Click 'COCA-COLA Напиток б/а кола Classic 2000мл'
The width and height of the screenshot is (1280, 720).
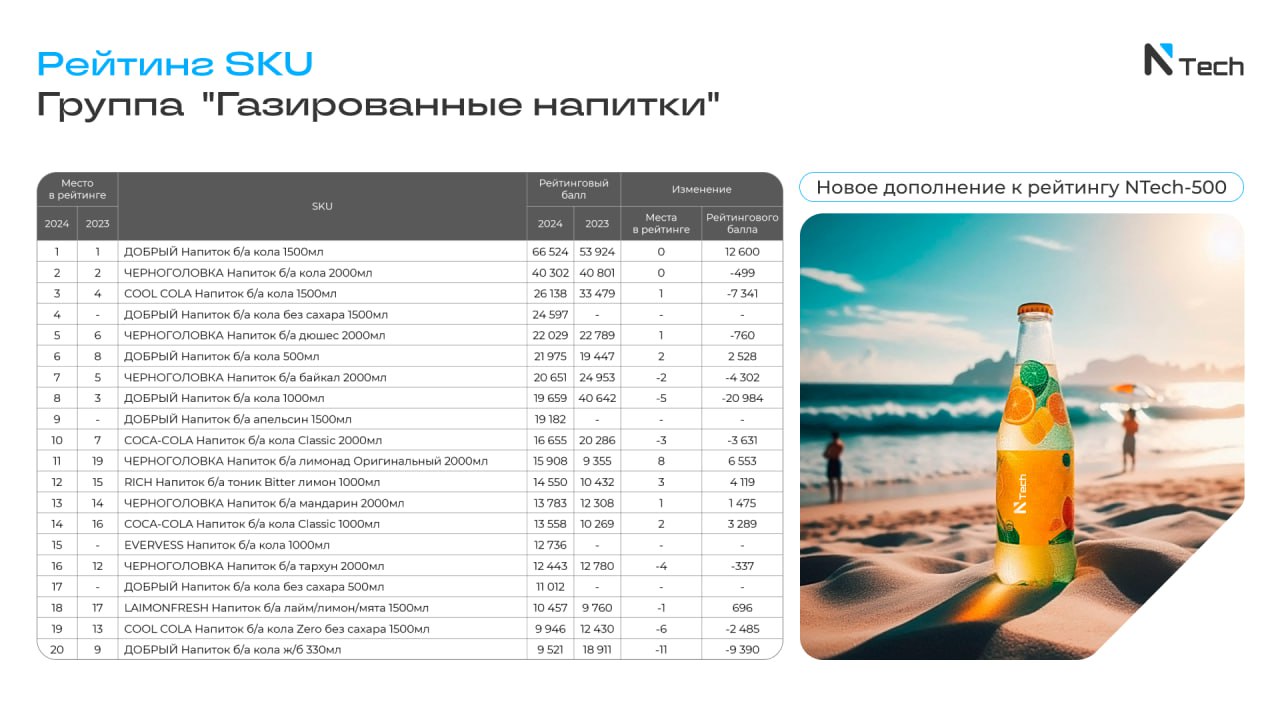252,441
